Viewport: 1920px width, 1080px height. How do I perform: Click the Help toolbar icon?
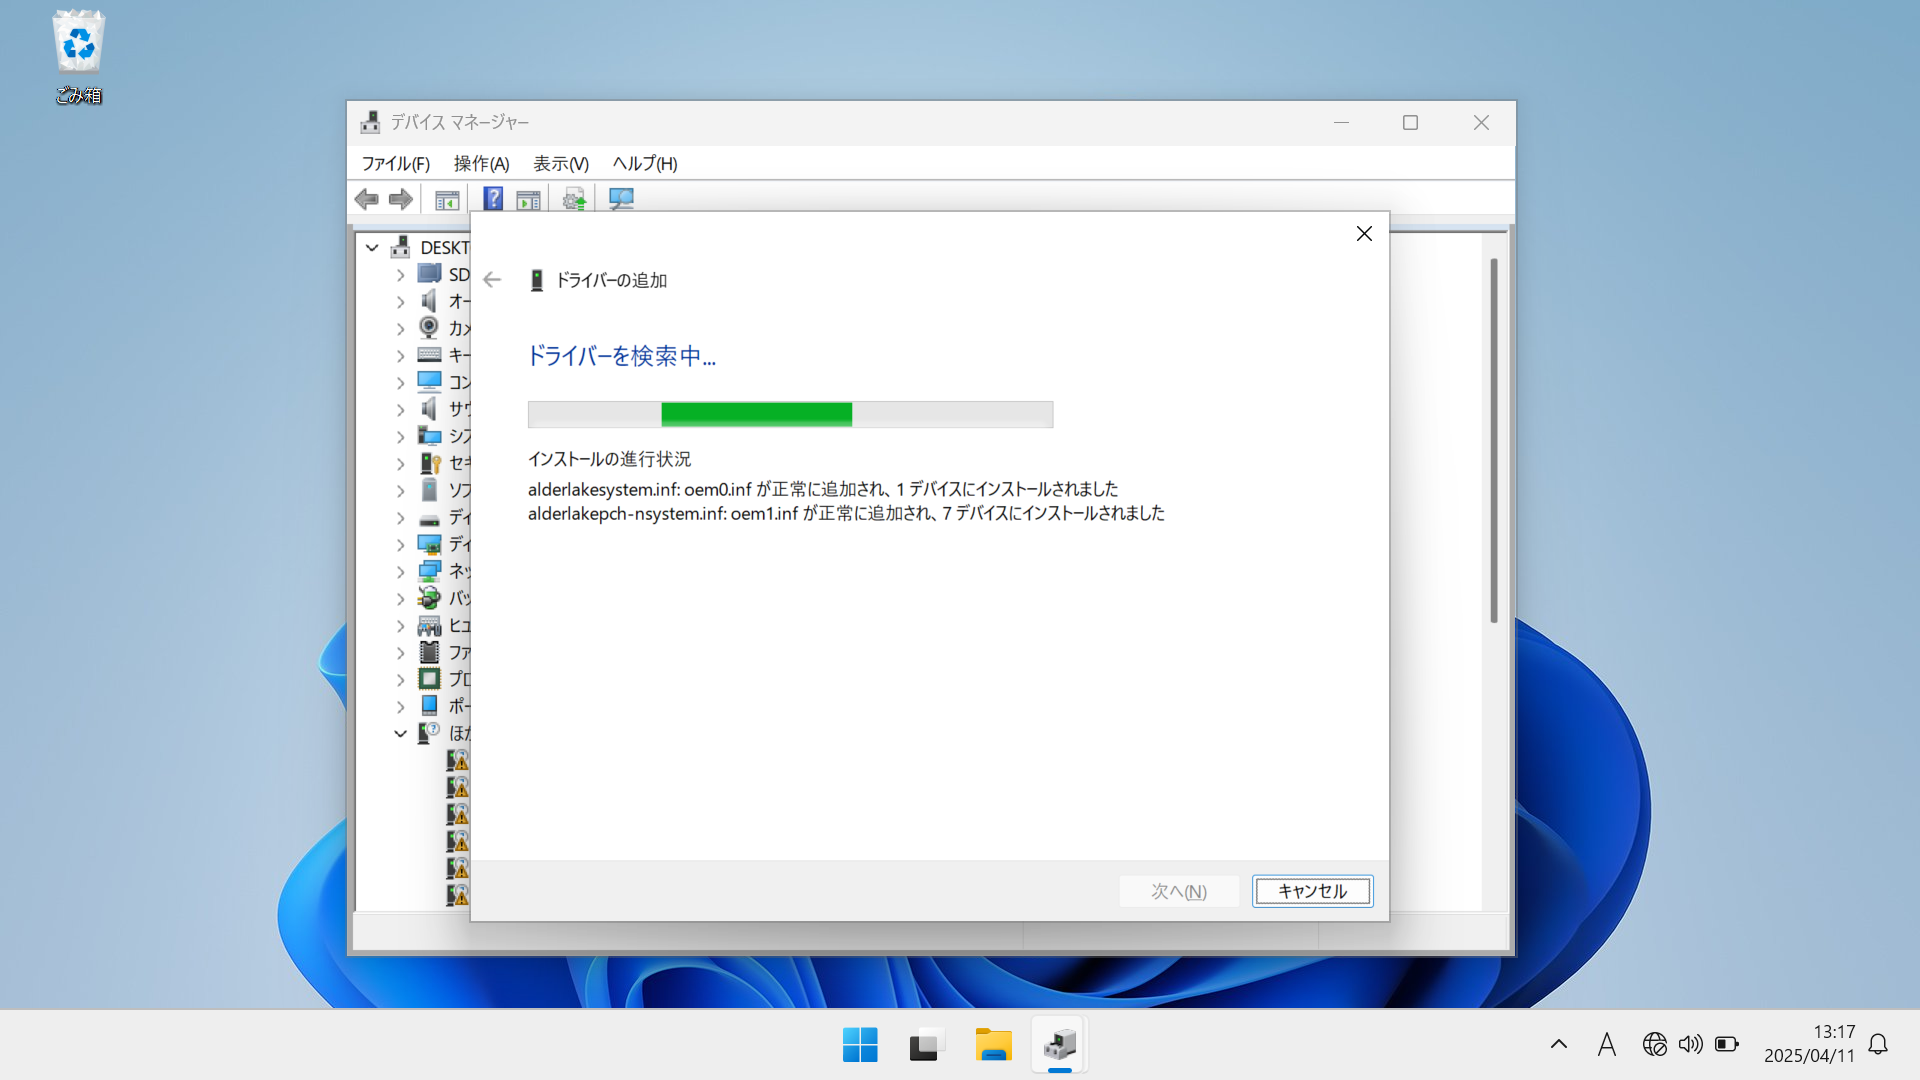(x=493, y=199)
